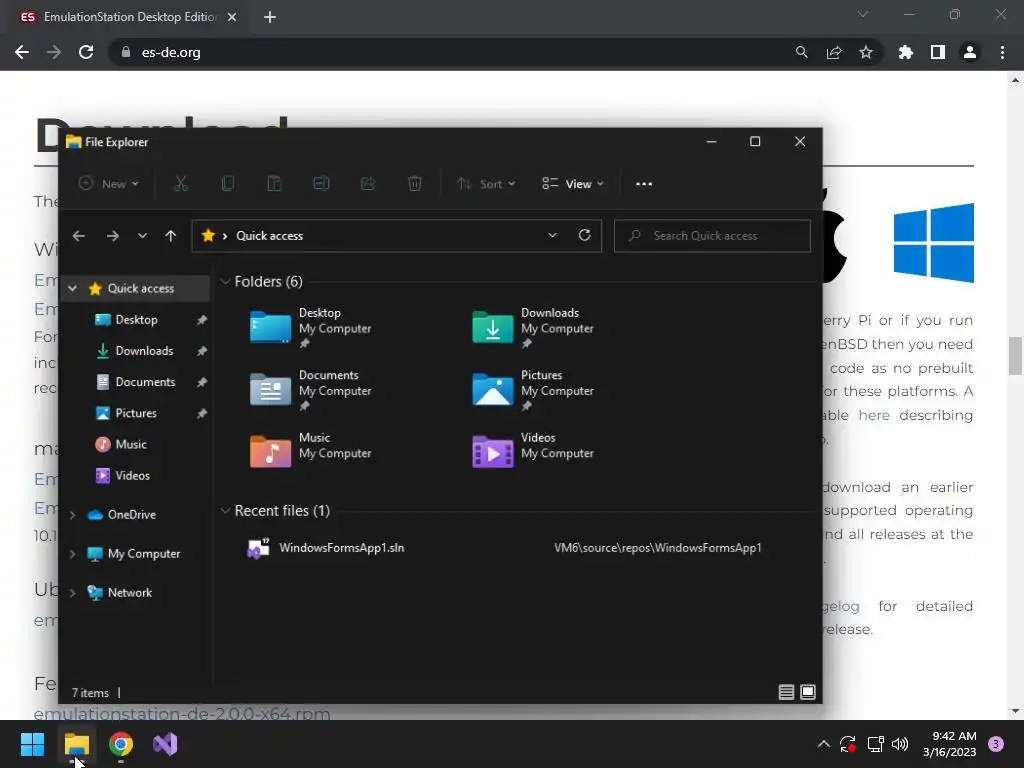The width and height of the screenshot is (1024, 768).
Task: Click Chrome icon on the taskbar
Action: coord(121,744)
